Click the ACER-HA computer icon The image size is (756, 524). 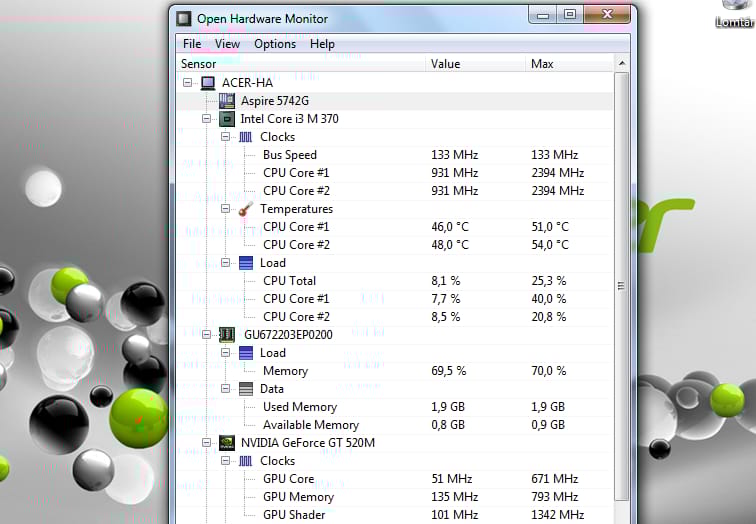click(208, 83)
